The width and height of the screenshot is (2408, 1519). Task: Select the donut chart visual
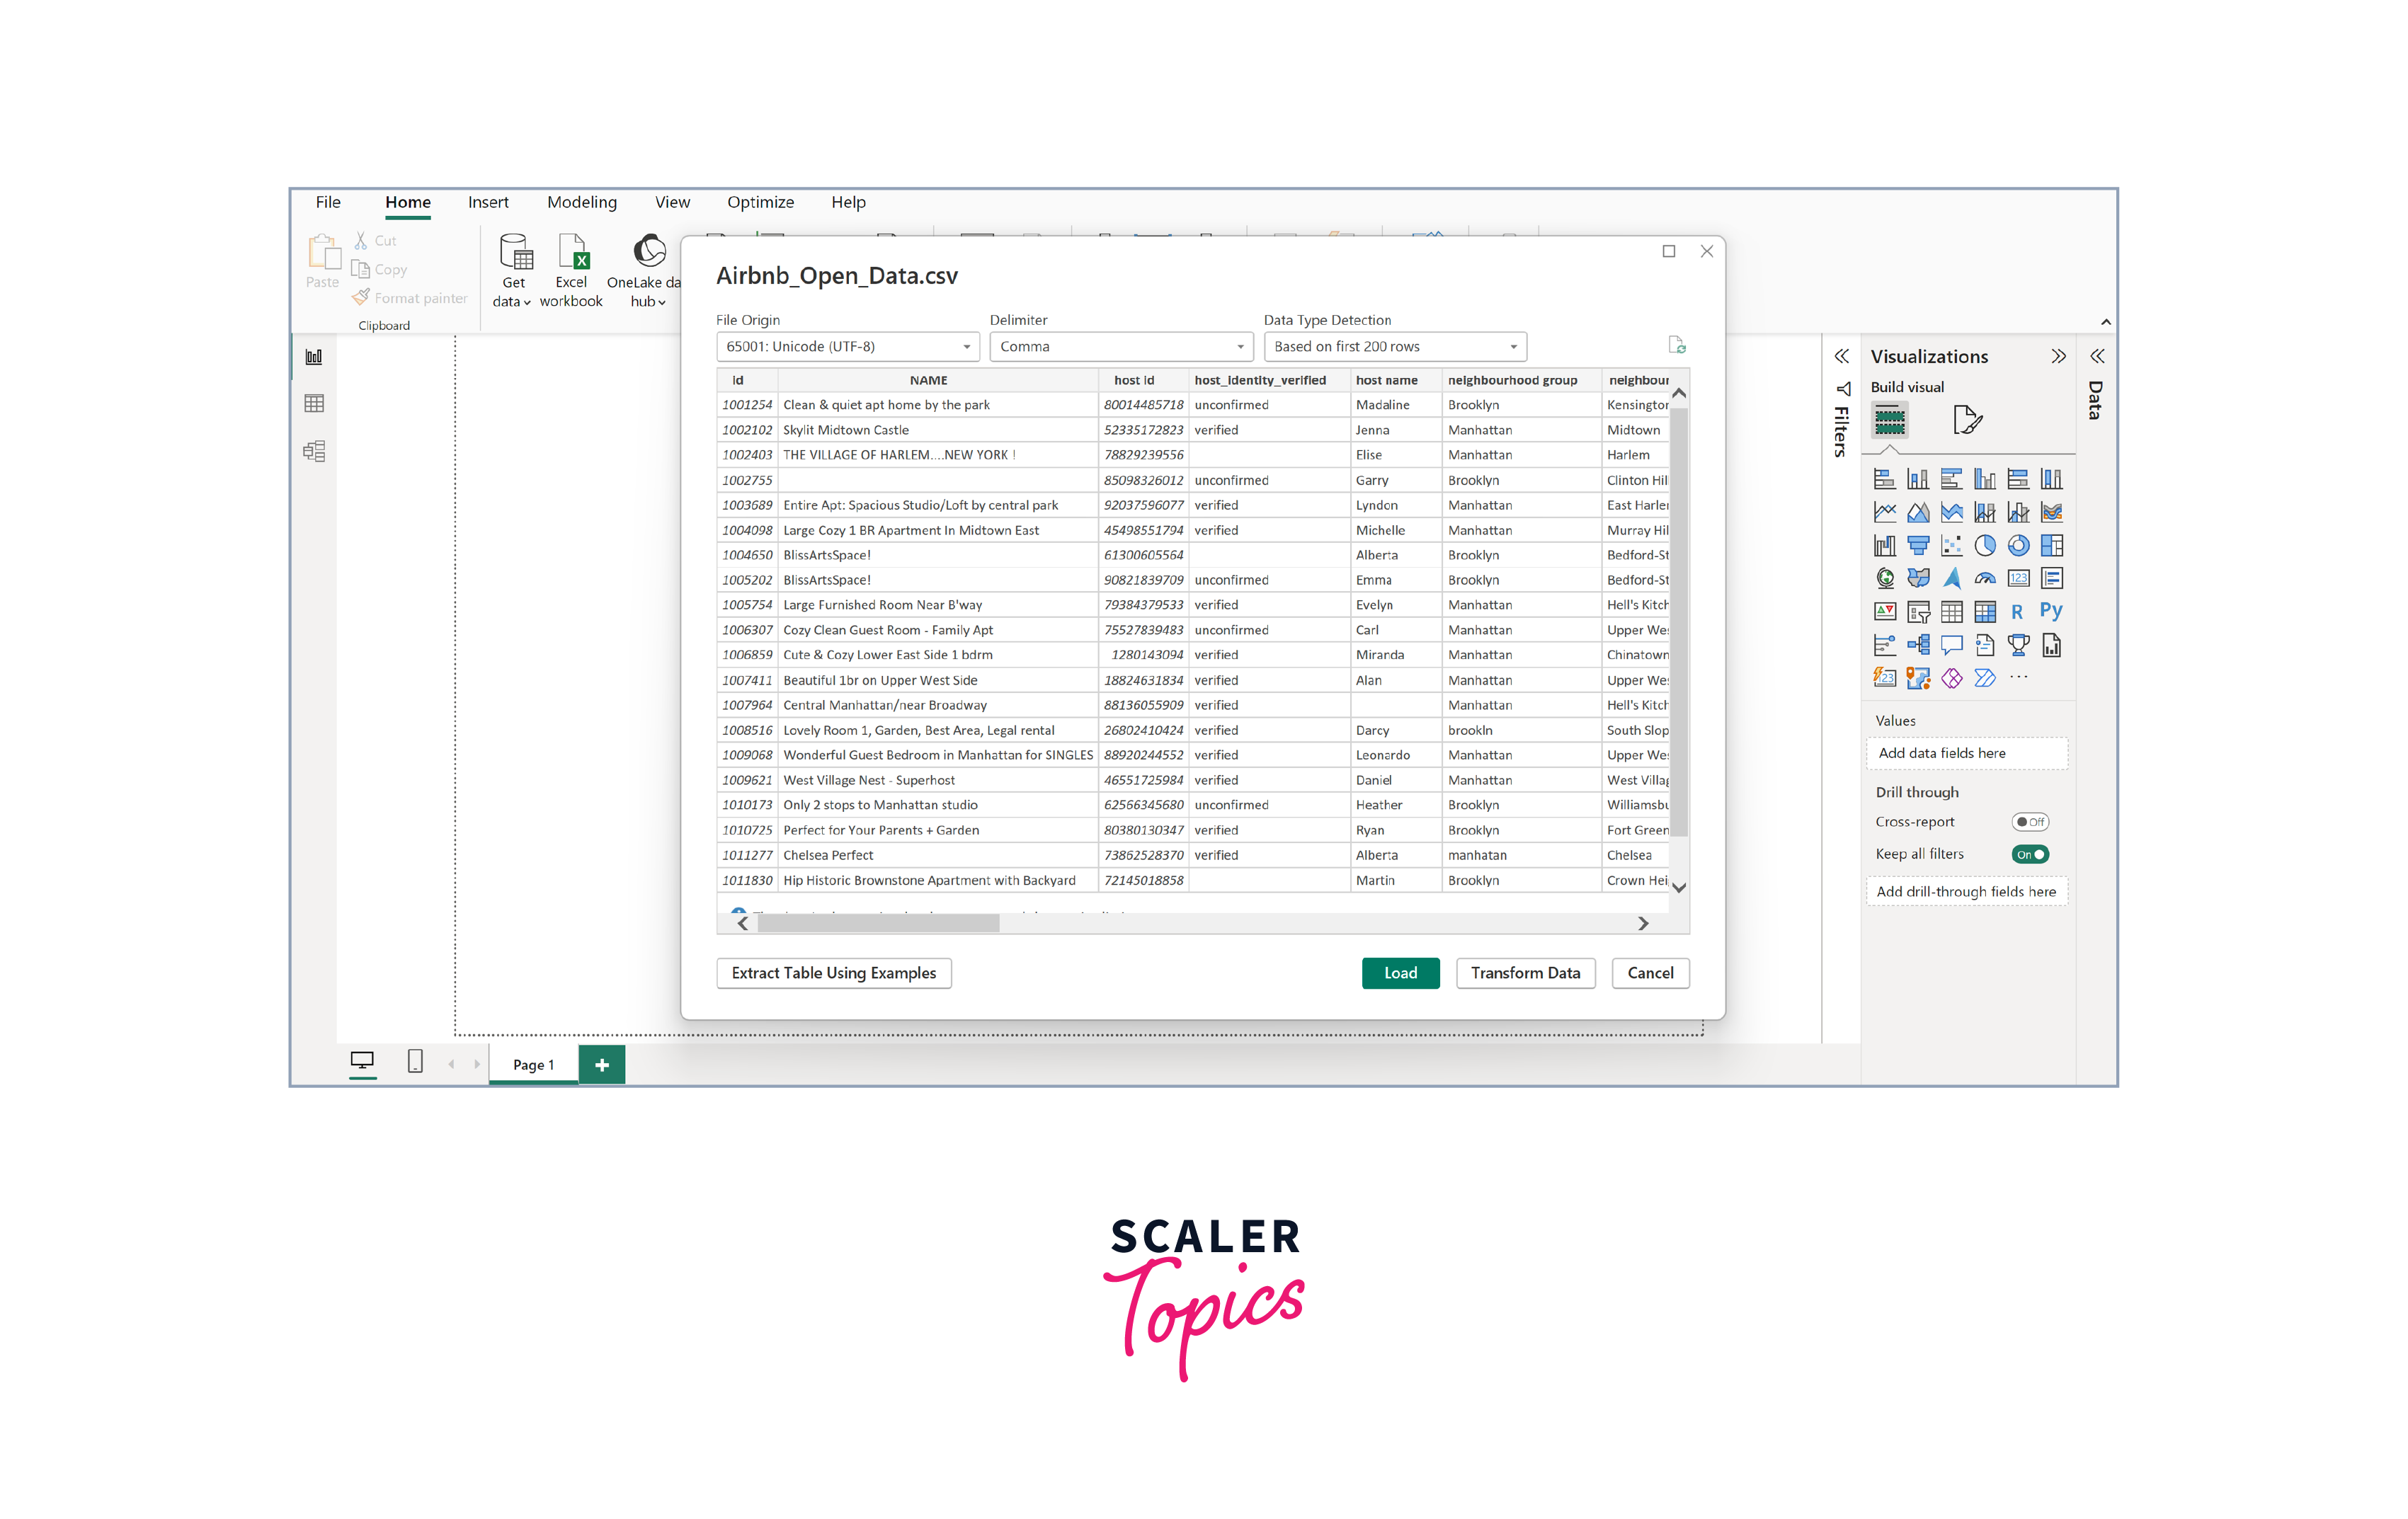(x=2018, y=545)
